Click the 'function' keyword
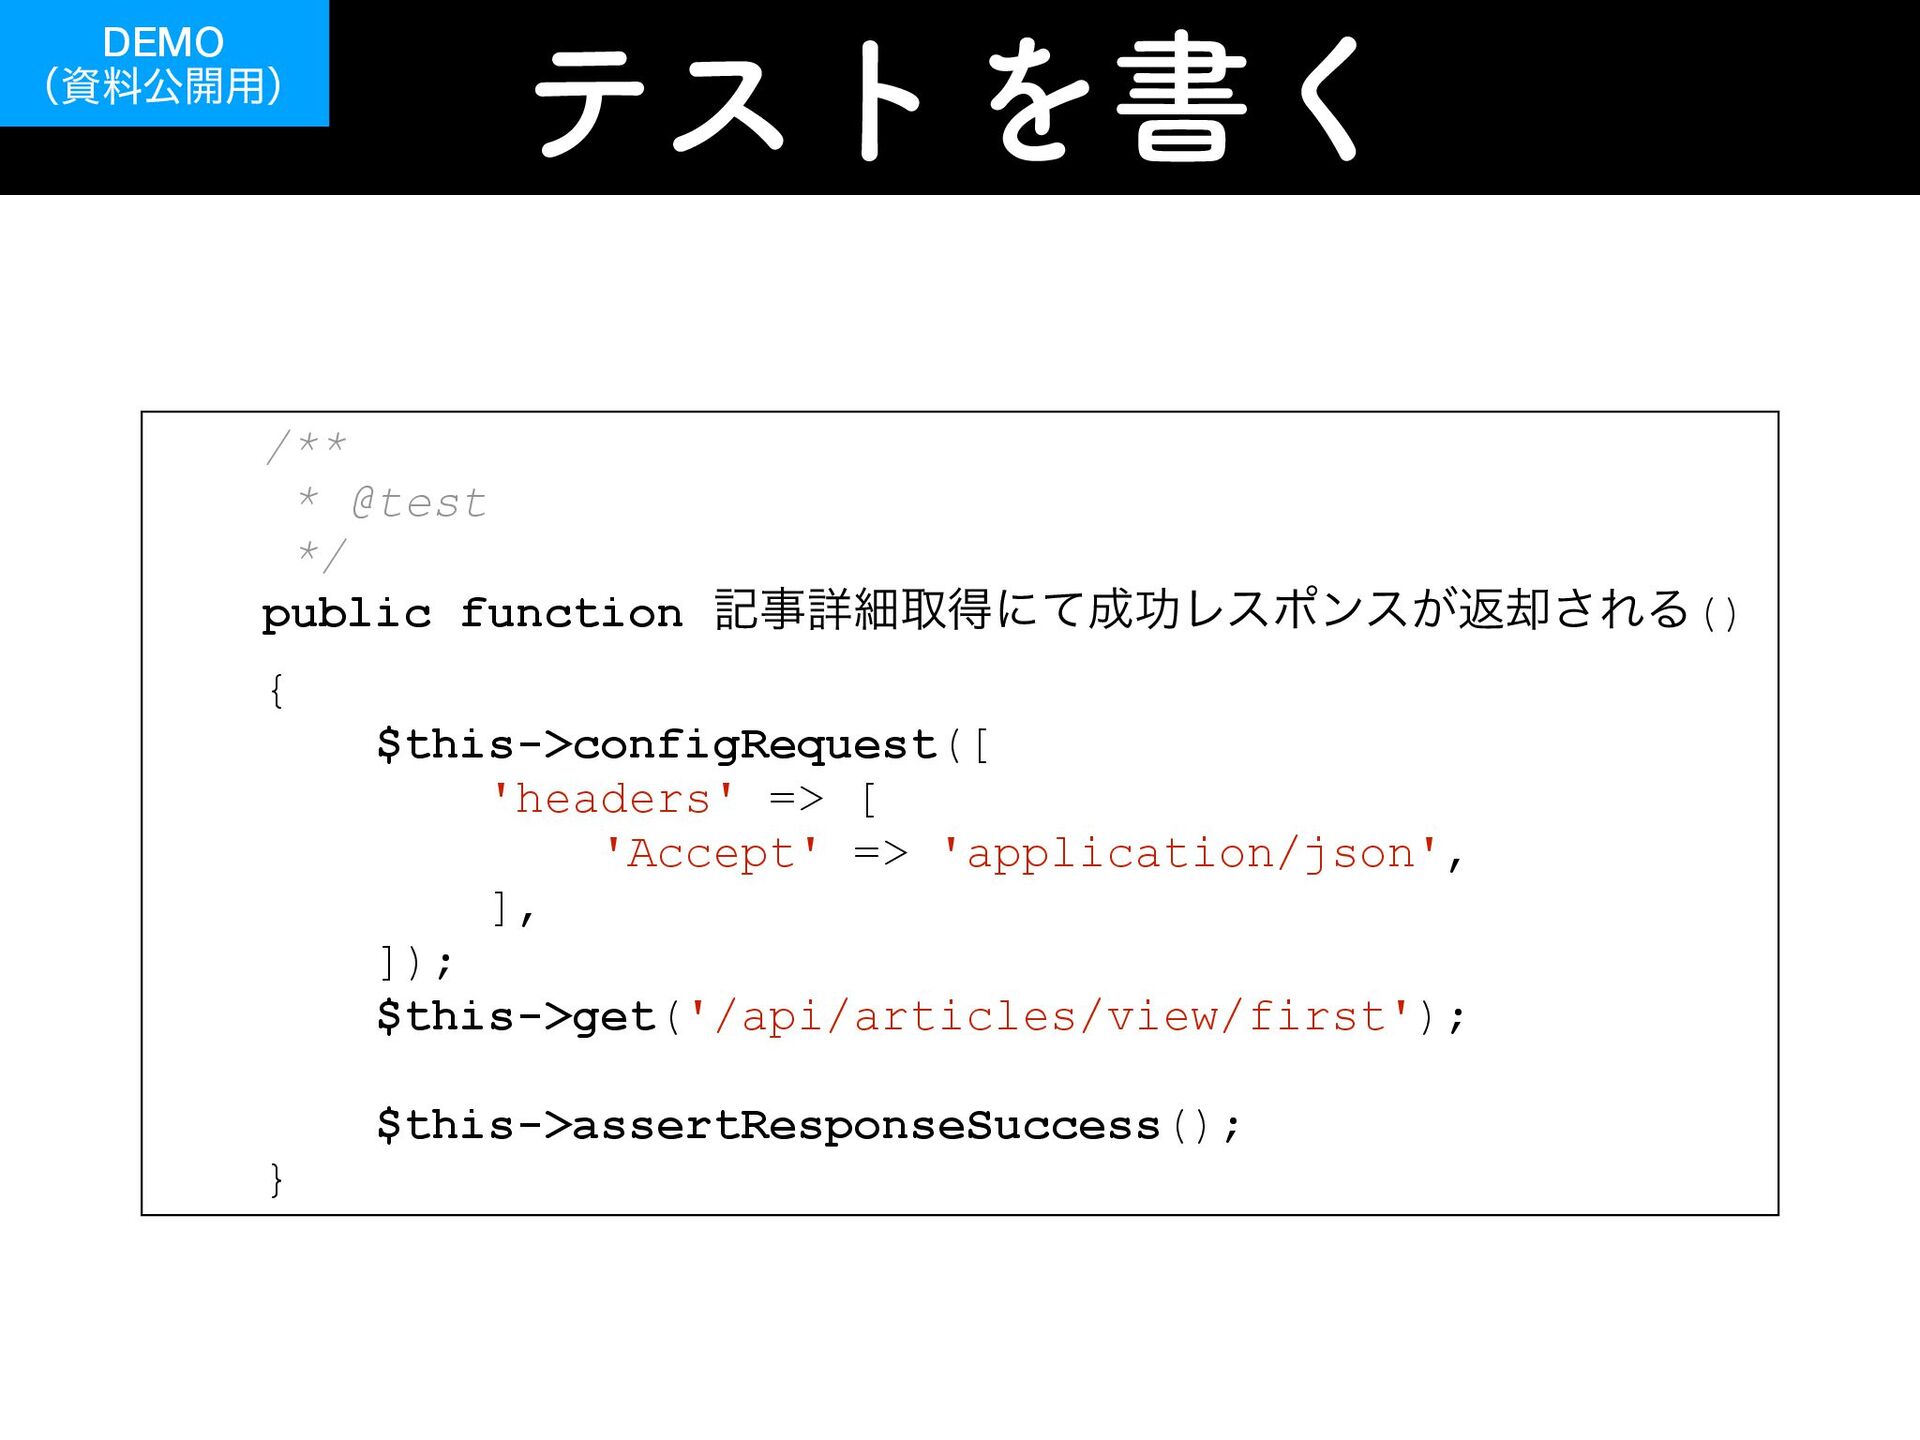This screenshot has height=1440, width=1920. click(x=571, y=613)
